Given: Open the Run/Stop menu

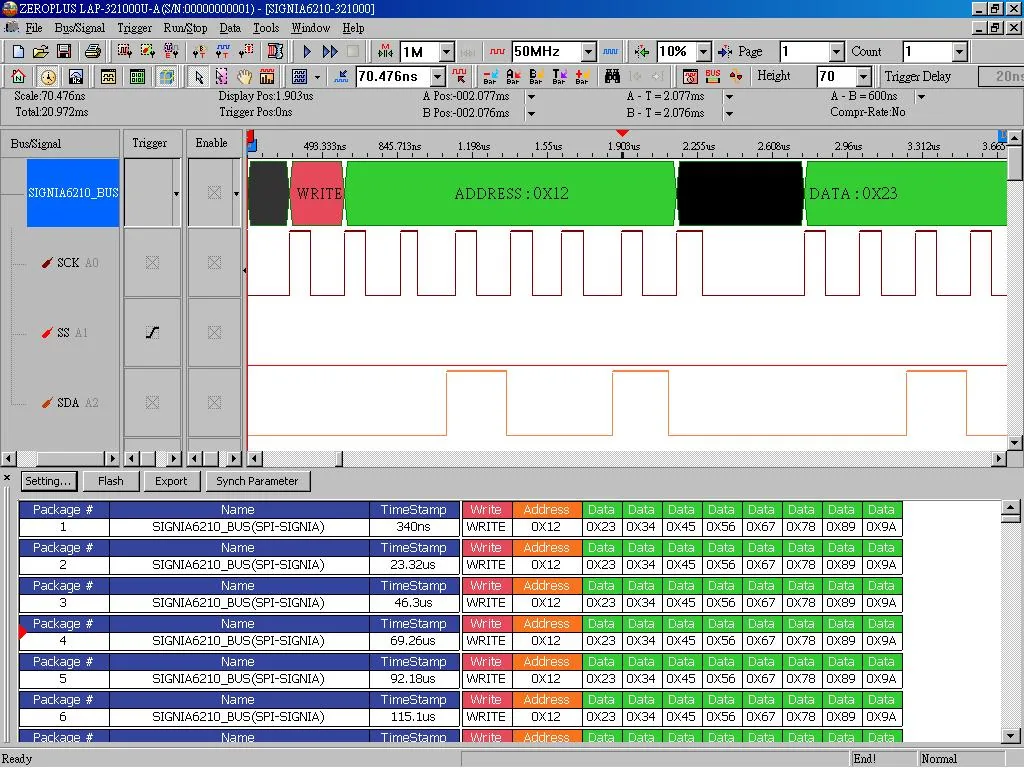Looking at the screenshot, I should pos(185,28).
